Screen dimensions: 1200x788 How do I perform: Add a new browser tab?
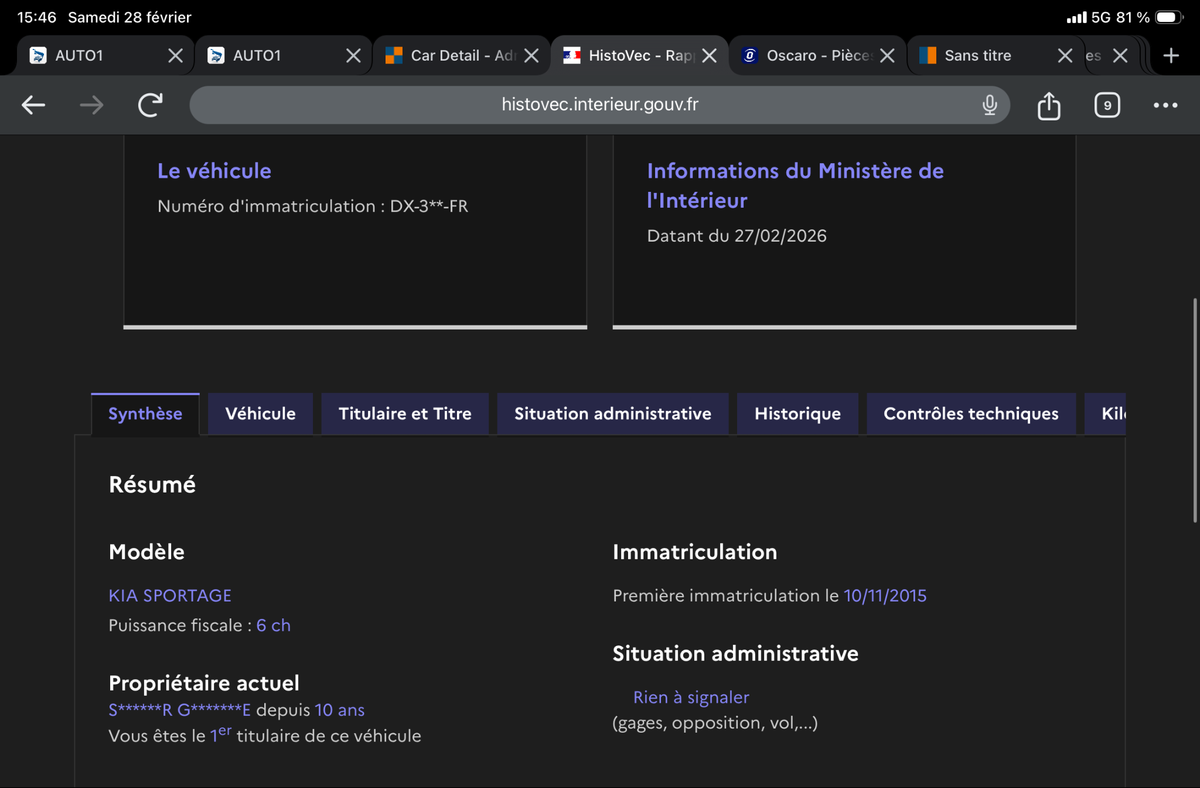coord(1171,56)
